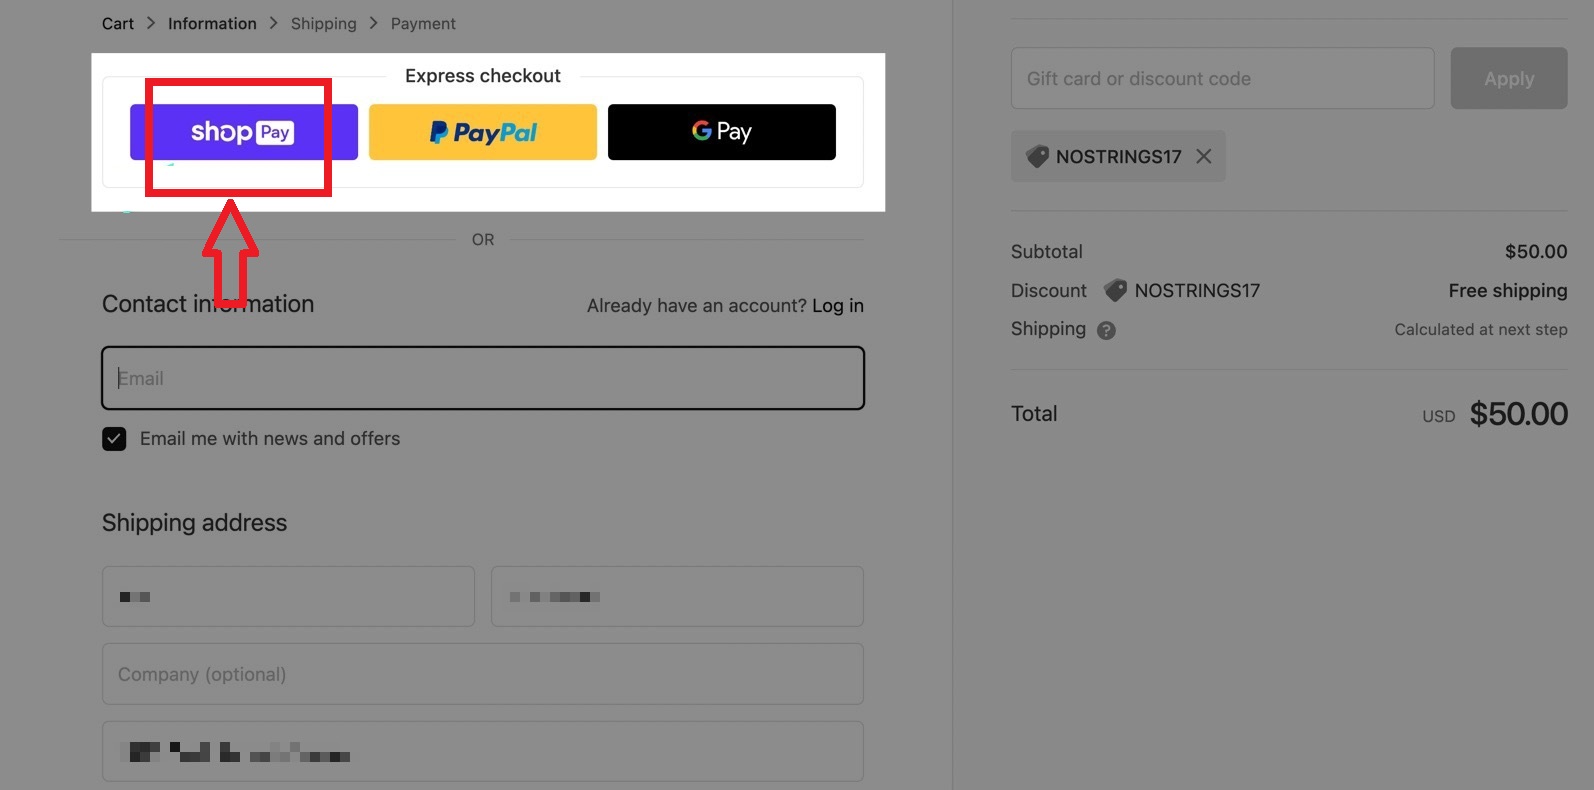
Task: Select the first name field
Action: tap(288, 597)
